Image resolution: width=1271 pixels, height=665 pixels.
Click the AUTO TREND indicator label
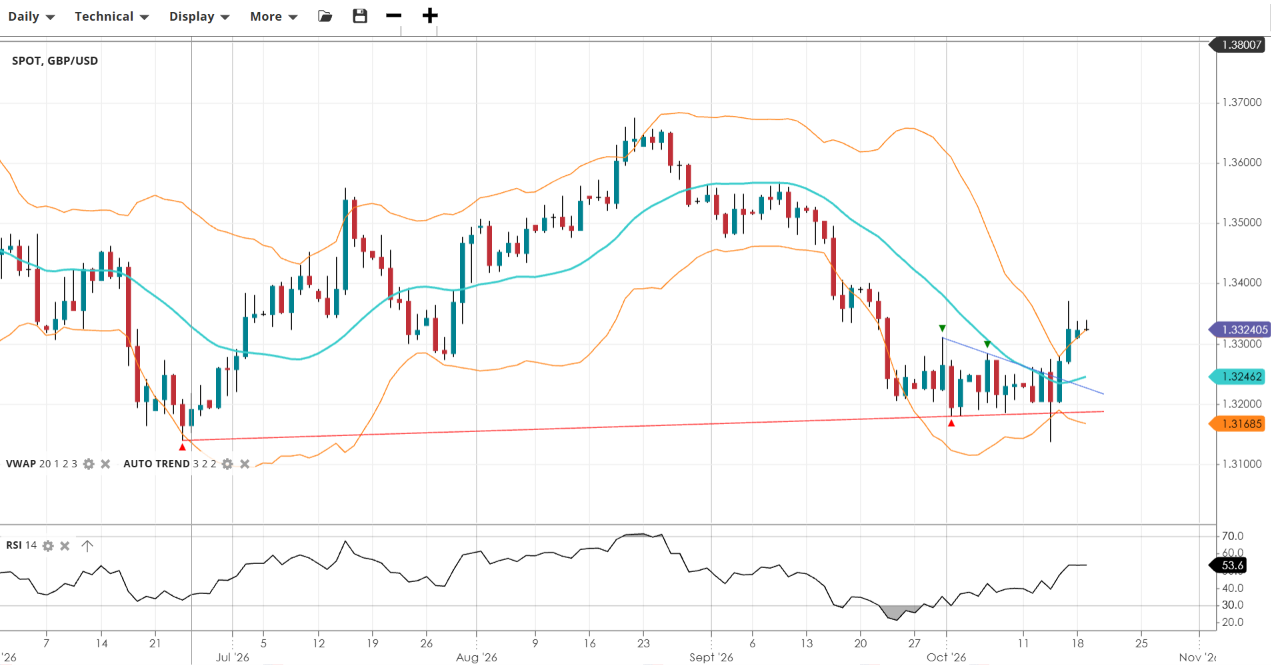[170, 464]
